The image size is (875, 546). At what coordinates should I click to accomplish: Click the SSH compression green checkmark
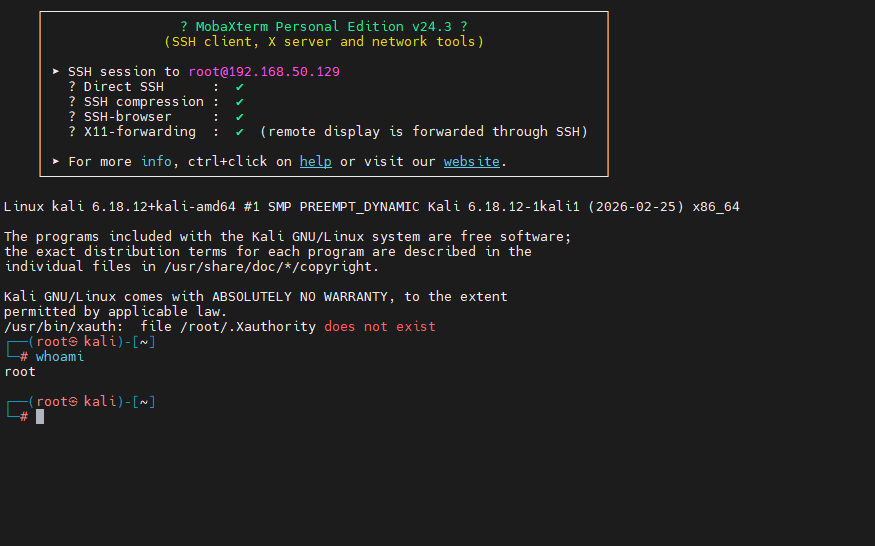click(x=240, y=102)
